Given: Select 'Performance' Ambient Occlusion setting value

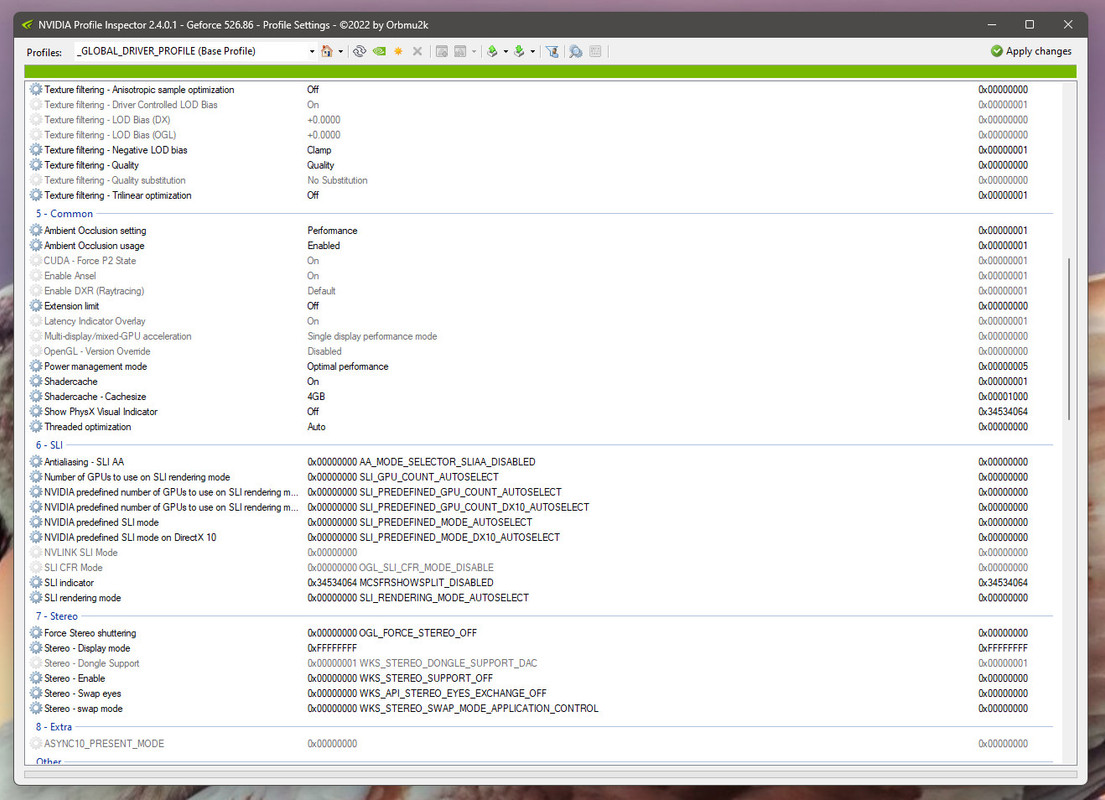Looking at the screenshot, I should click(x=332, y=230).
